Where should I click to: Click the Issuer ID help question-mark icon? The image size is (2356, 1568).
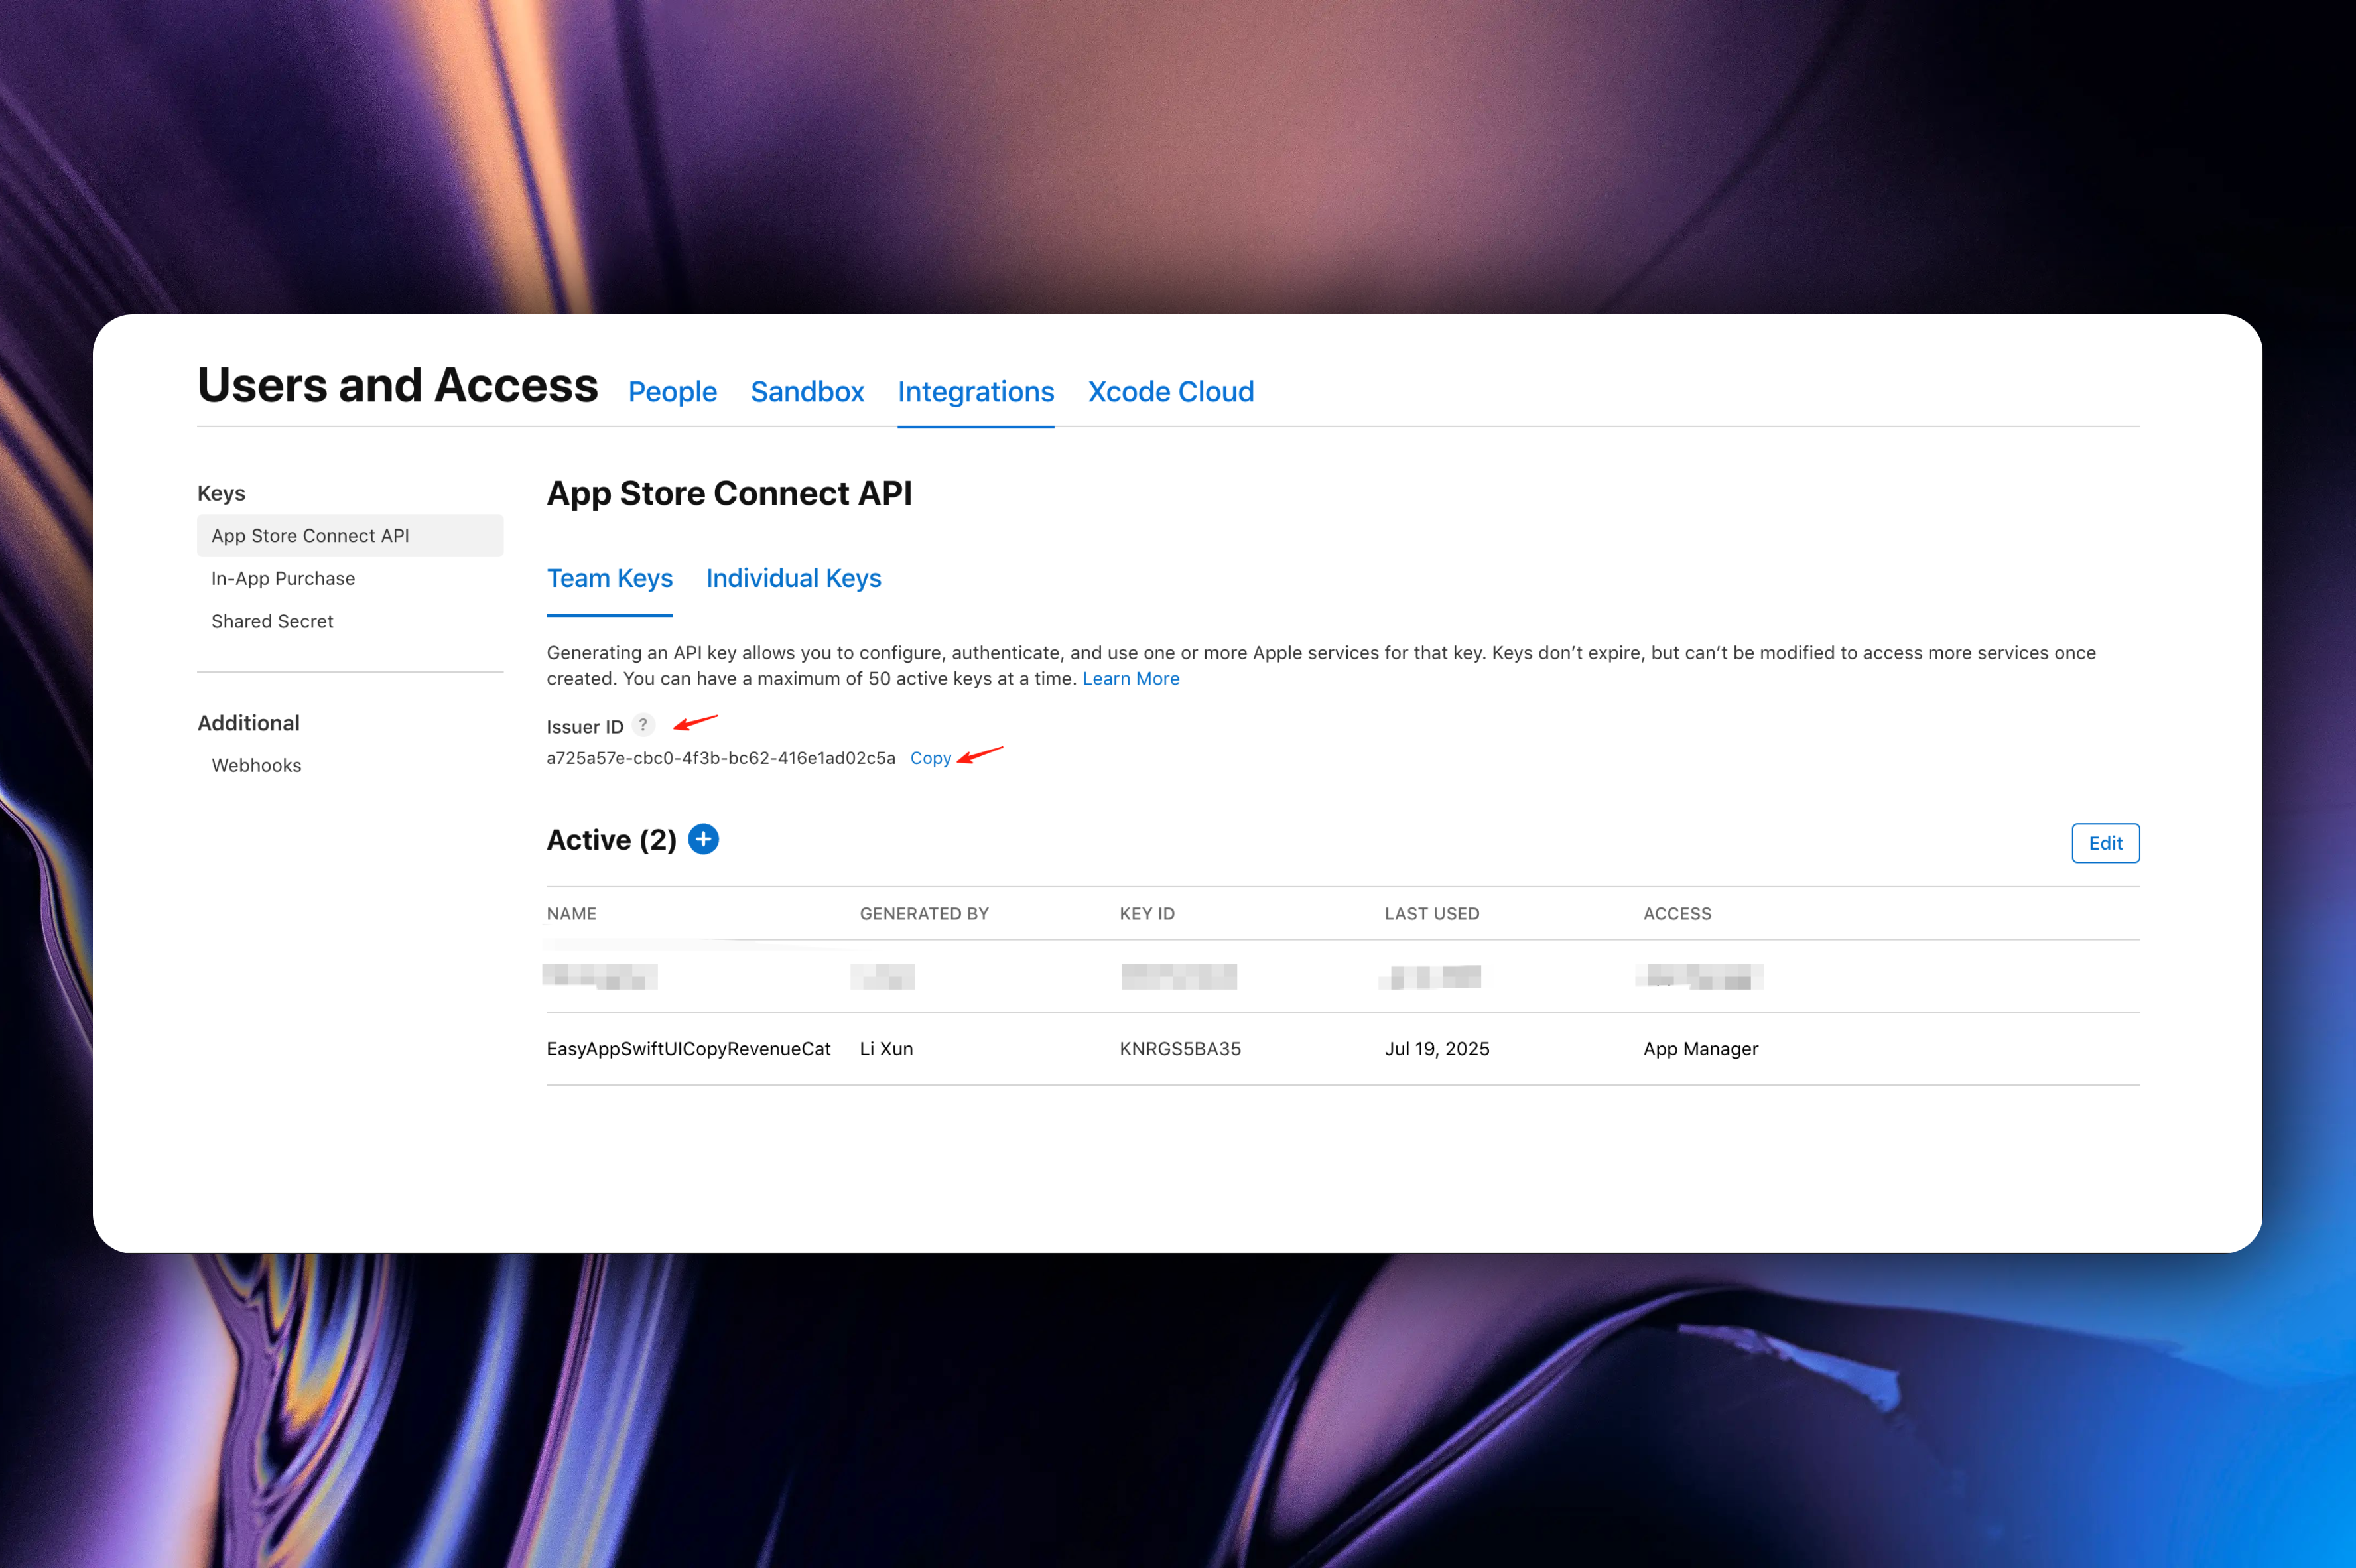click(643, 725)
